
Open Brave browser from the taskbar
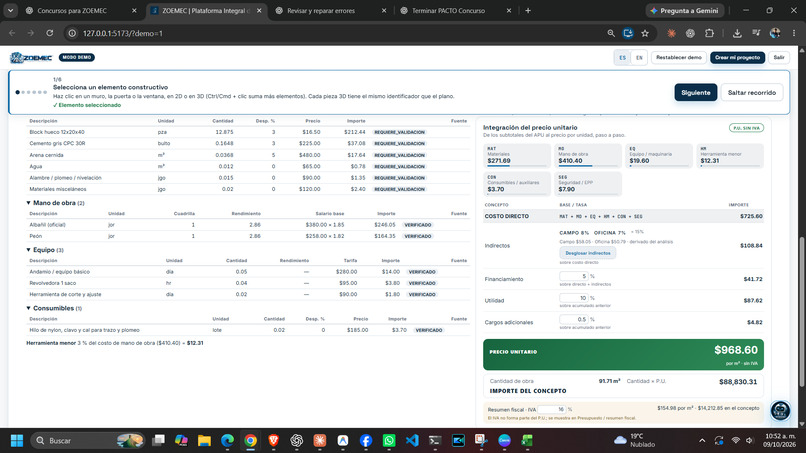pyautogui.click(x=273, y=441)
